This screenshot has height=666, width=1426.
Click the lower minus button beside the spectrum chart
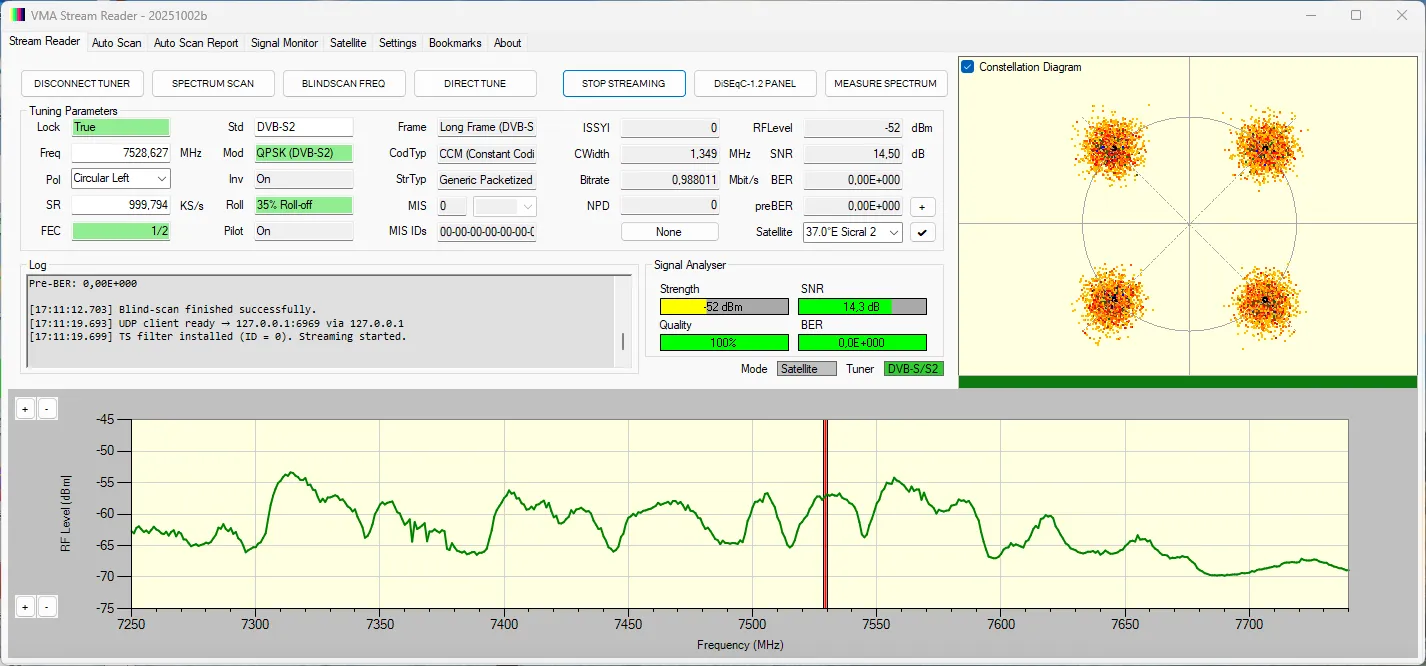tap(47, 607)
